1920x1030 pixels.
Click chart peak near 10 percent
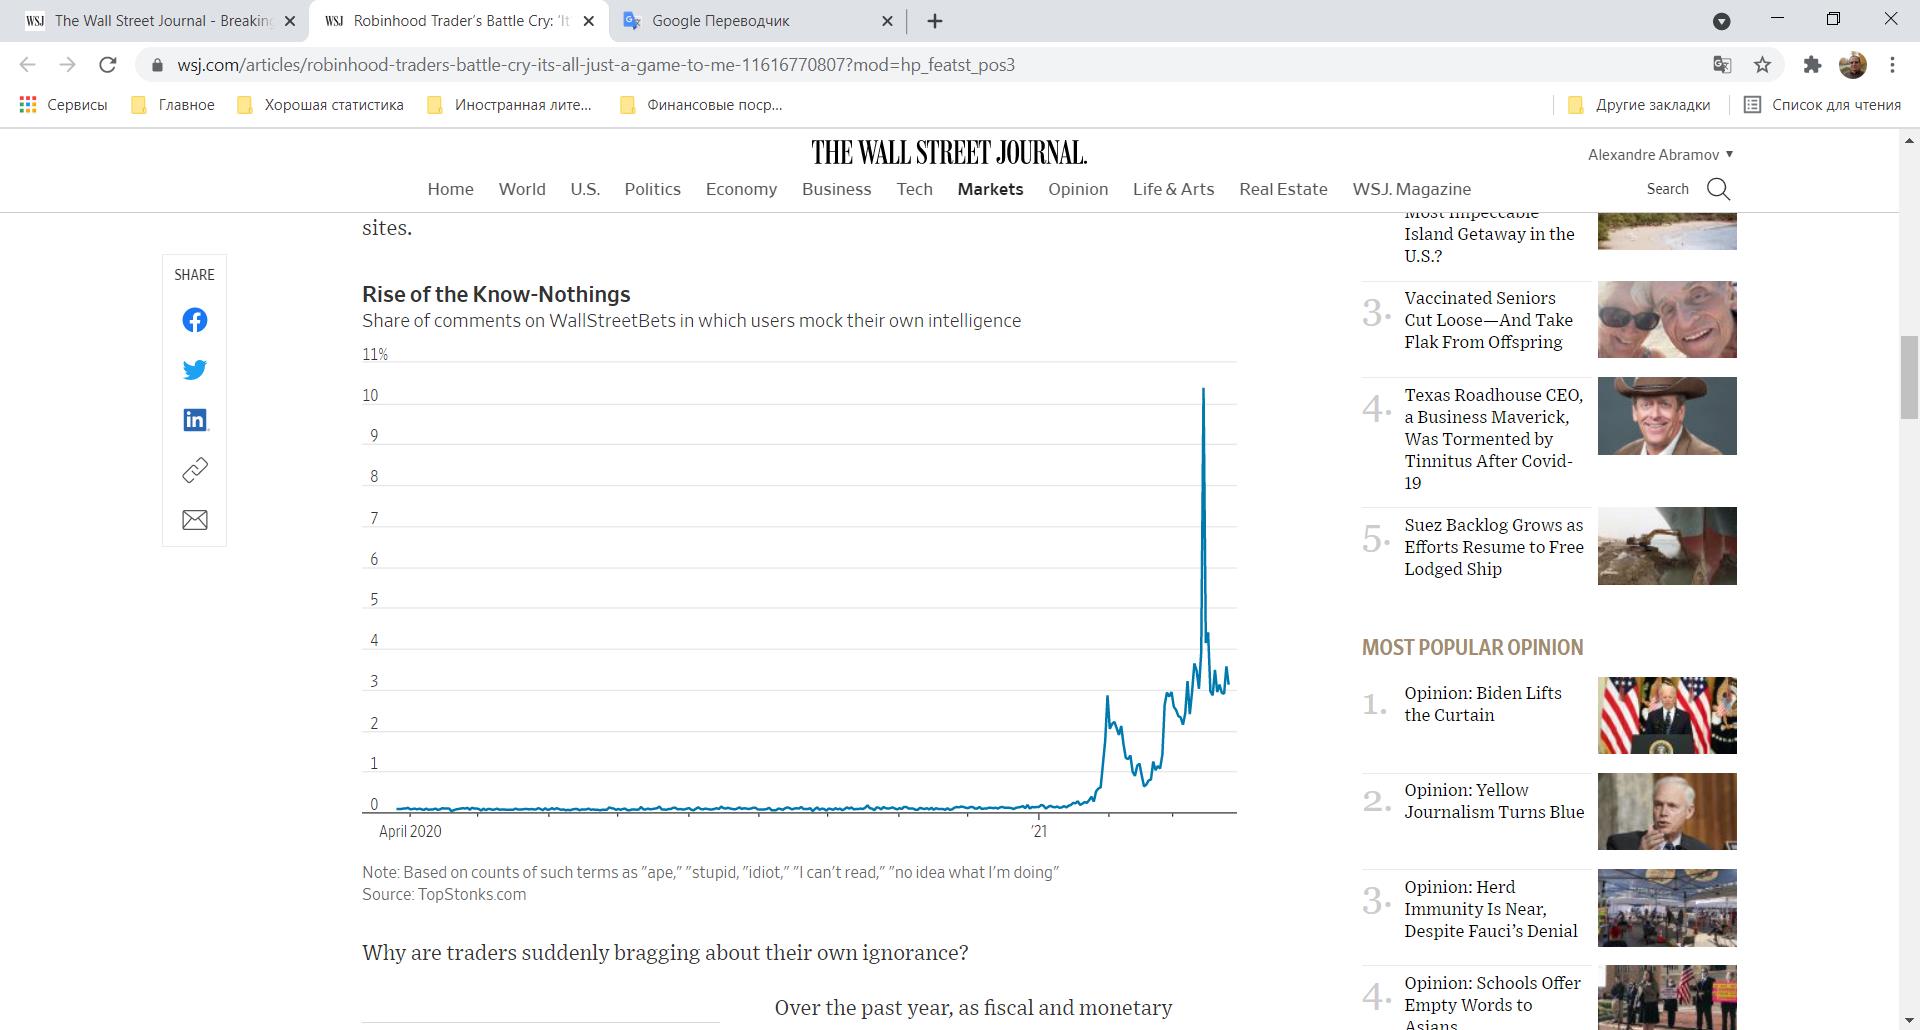(1203, 390)
